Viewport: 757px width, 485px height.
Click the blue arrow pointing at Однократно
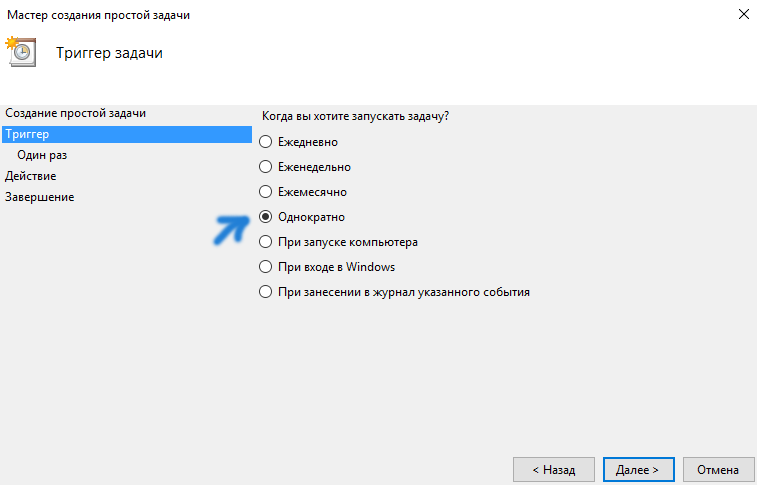[231, 230]
